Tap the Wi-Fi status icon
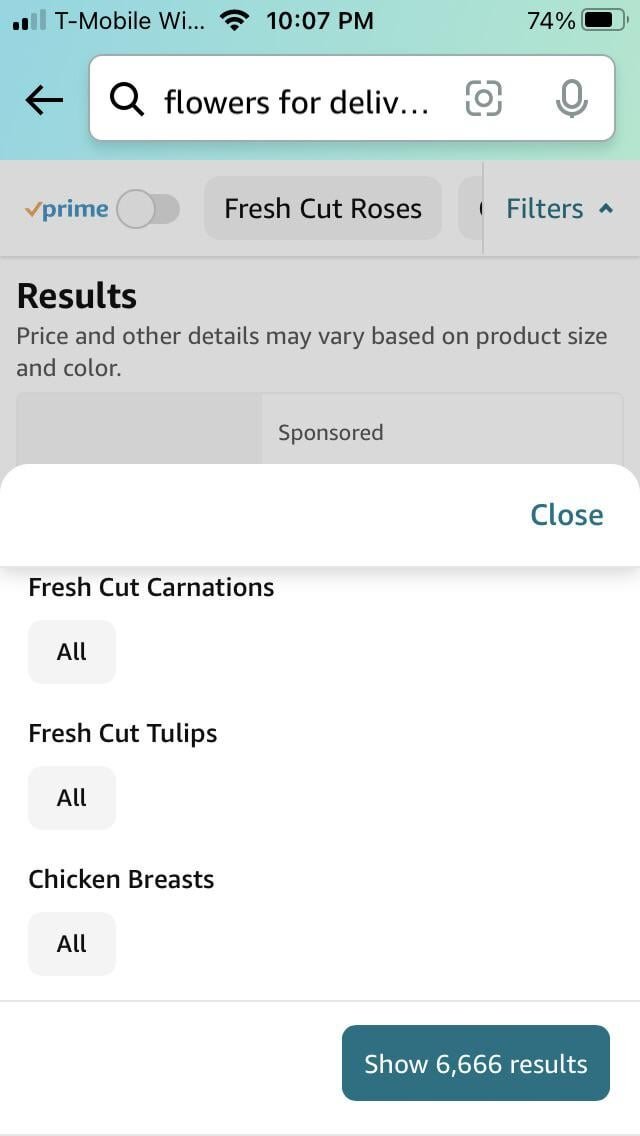Screen dimensions: 640x1136 coord(236,20)
